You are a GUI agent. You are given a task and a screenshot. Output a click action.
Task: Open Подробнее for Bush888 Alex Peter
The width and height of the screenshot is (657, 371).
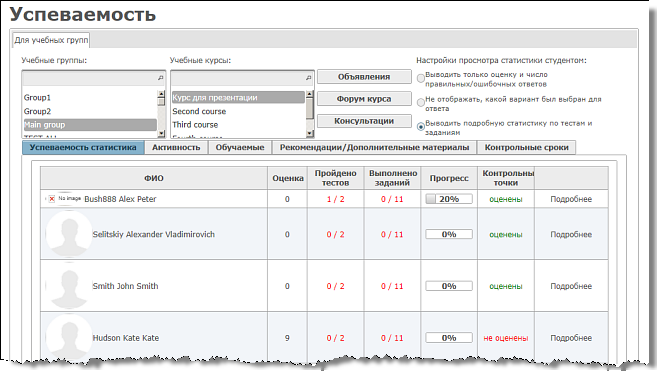click(x=571, y=199)
